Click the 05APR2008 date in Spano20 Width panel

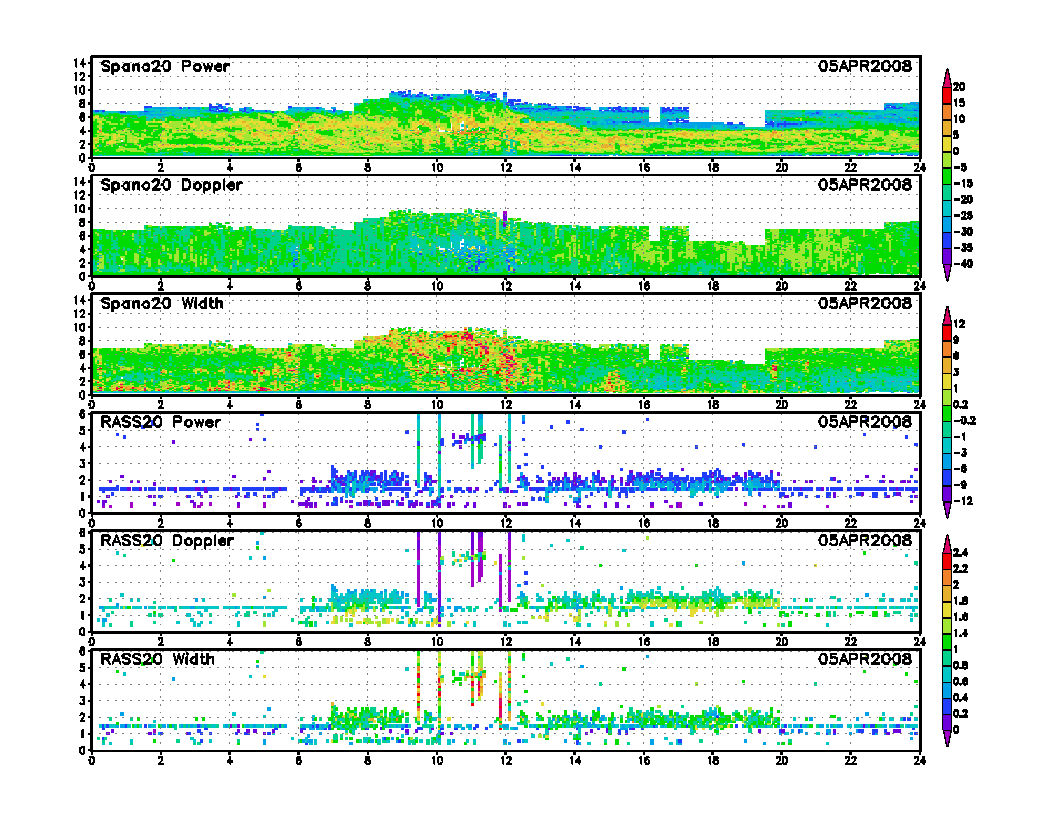pyautogui.click(x=865, y=303)
